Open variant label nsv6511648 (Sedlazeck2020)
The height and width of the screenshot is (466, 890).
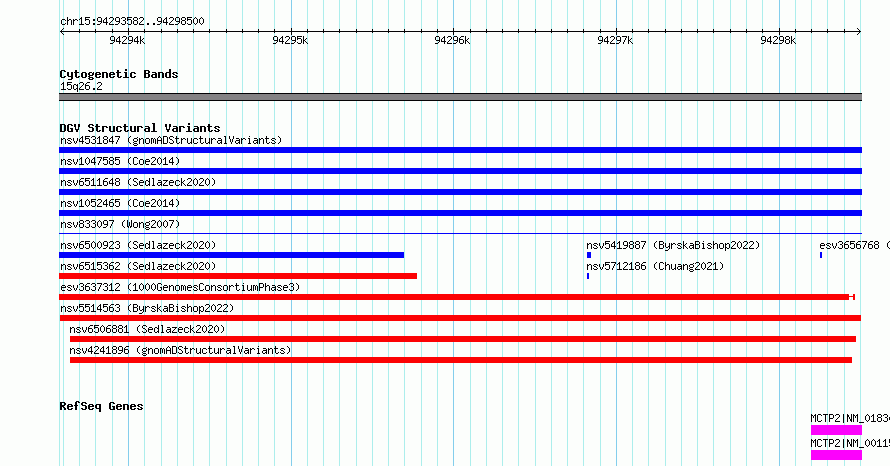[x=138, y=182]
